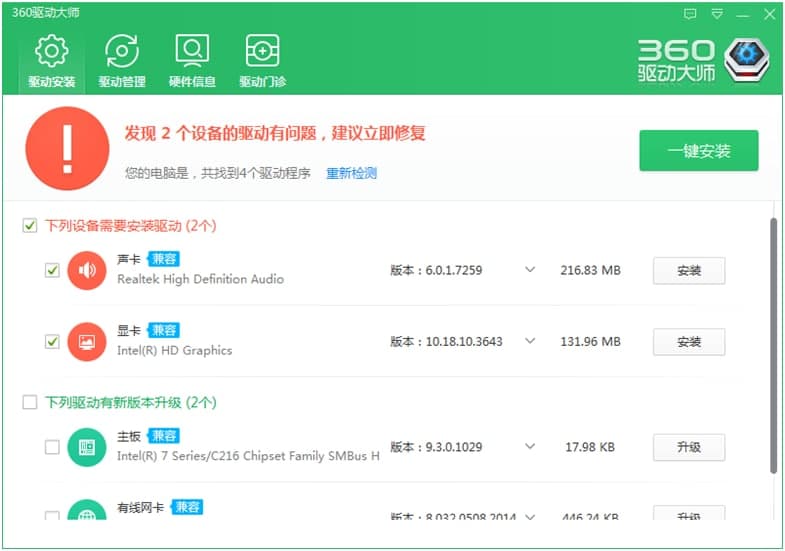Expand version dropdown for sound card 6.0.1.7259
The width and height of the screenshot is (785, 551).
click(x=530, y=270)
